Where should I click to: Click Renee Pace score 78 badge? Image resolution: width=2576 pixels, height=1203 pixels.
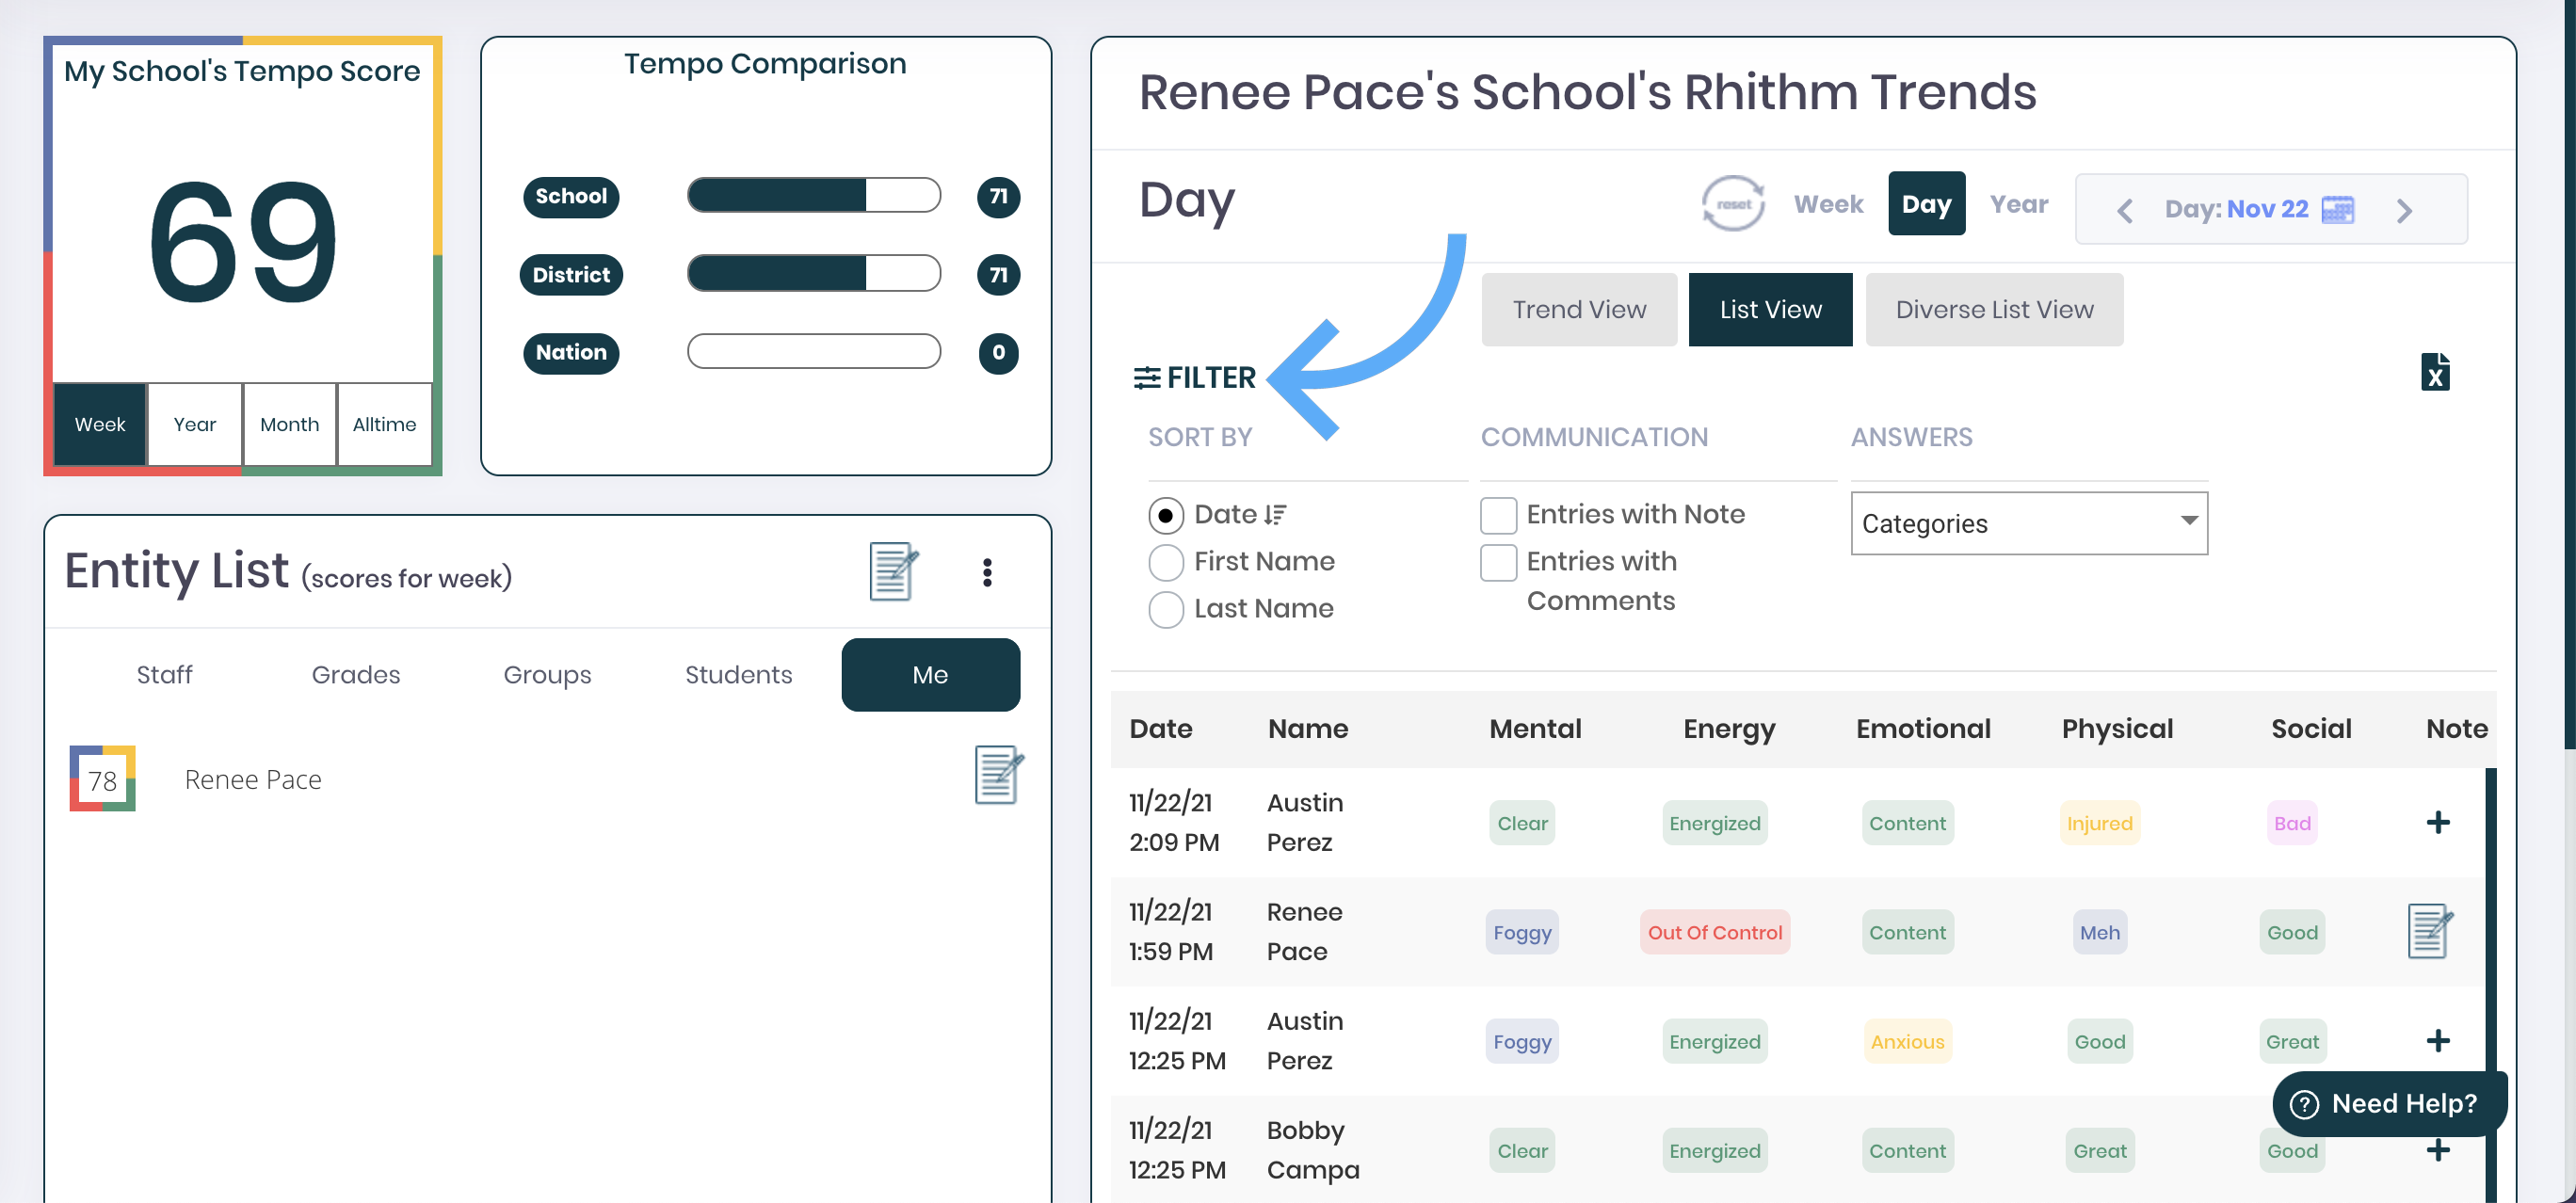[x=102, y=779]
